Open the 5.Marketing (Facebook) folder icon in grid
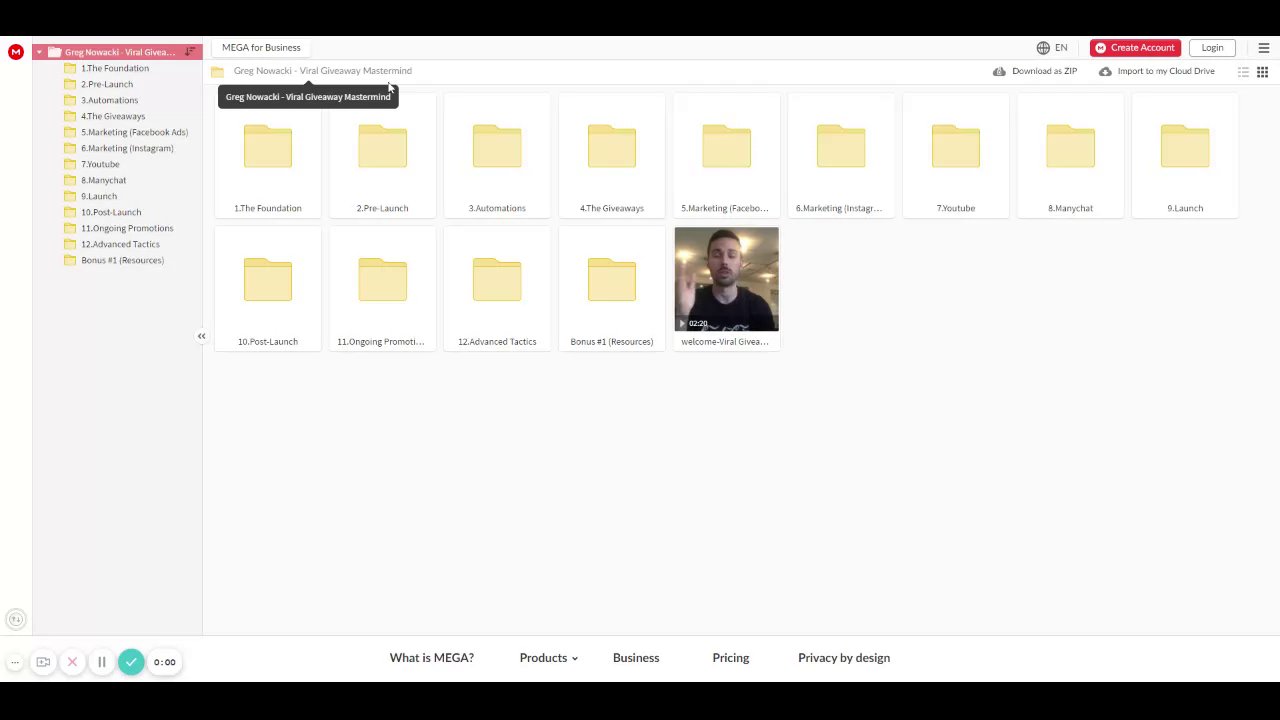1280x720 pixels. tap(726, 146)
